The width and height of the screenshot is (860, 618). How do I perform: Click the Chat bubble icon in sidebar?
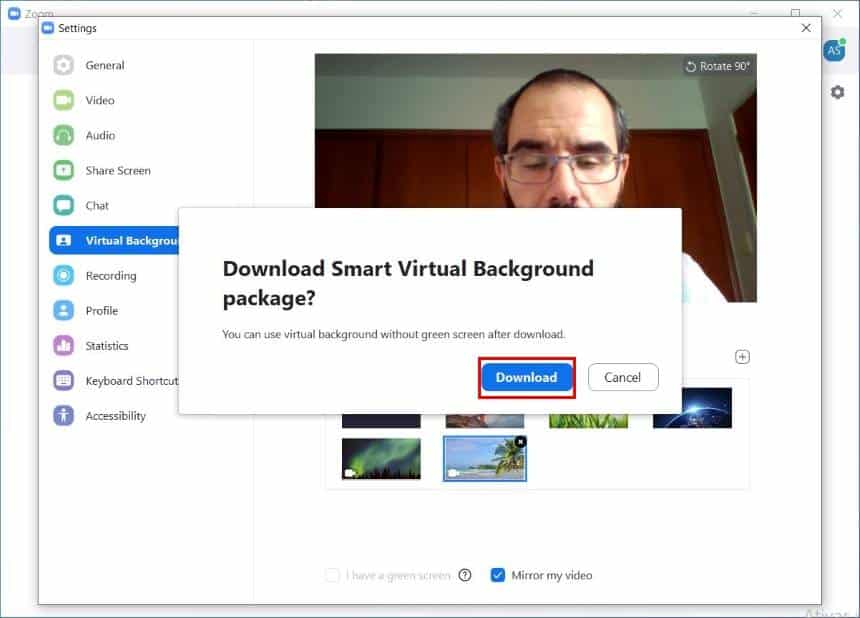tap(64, 206)
